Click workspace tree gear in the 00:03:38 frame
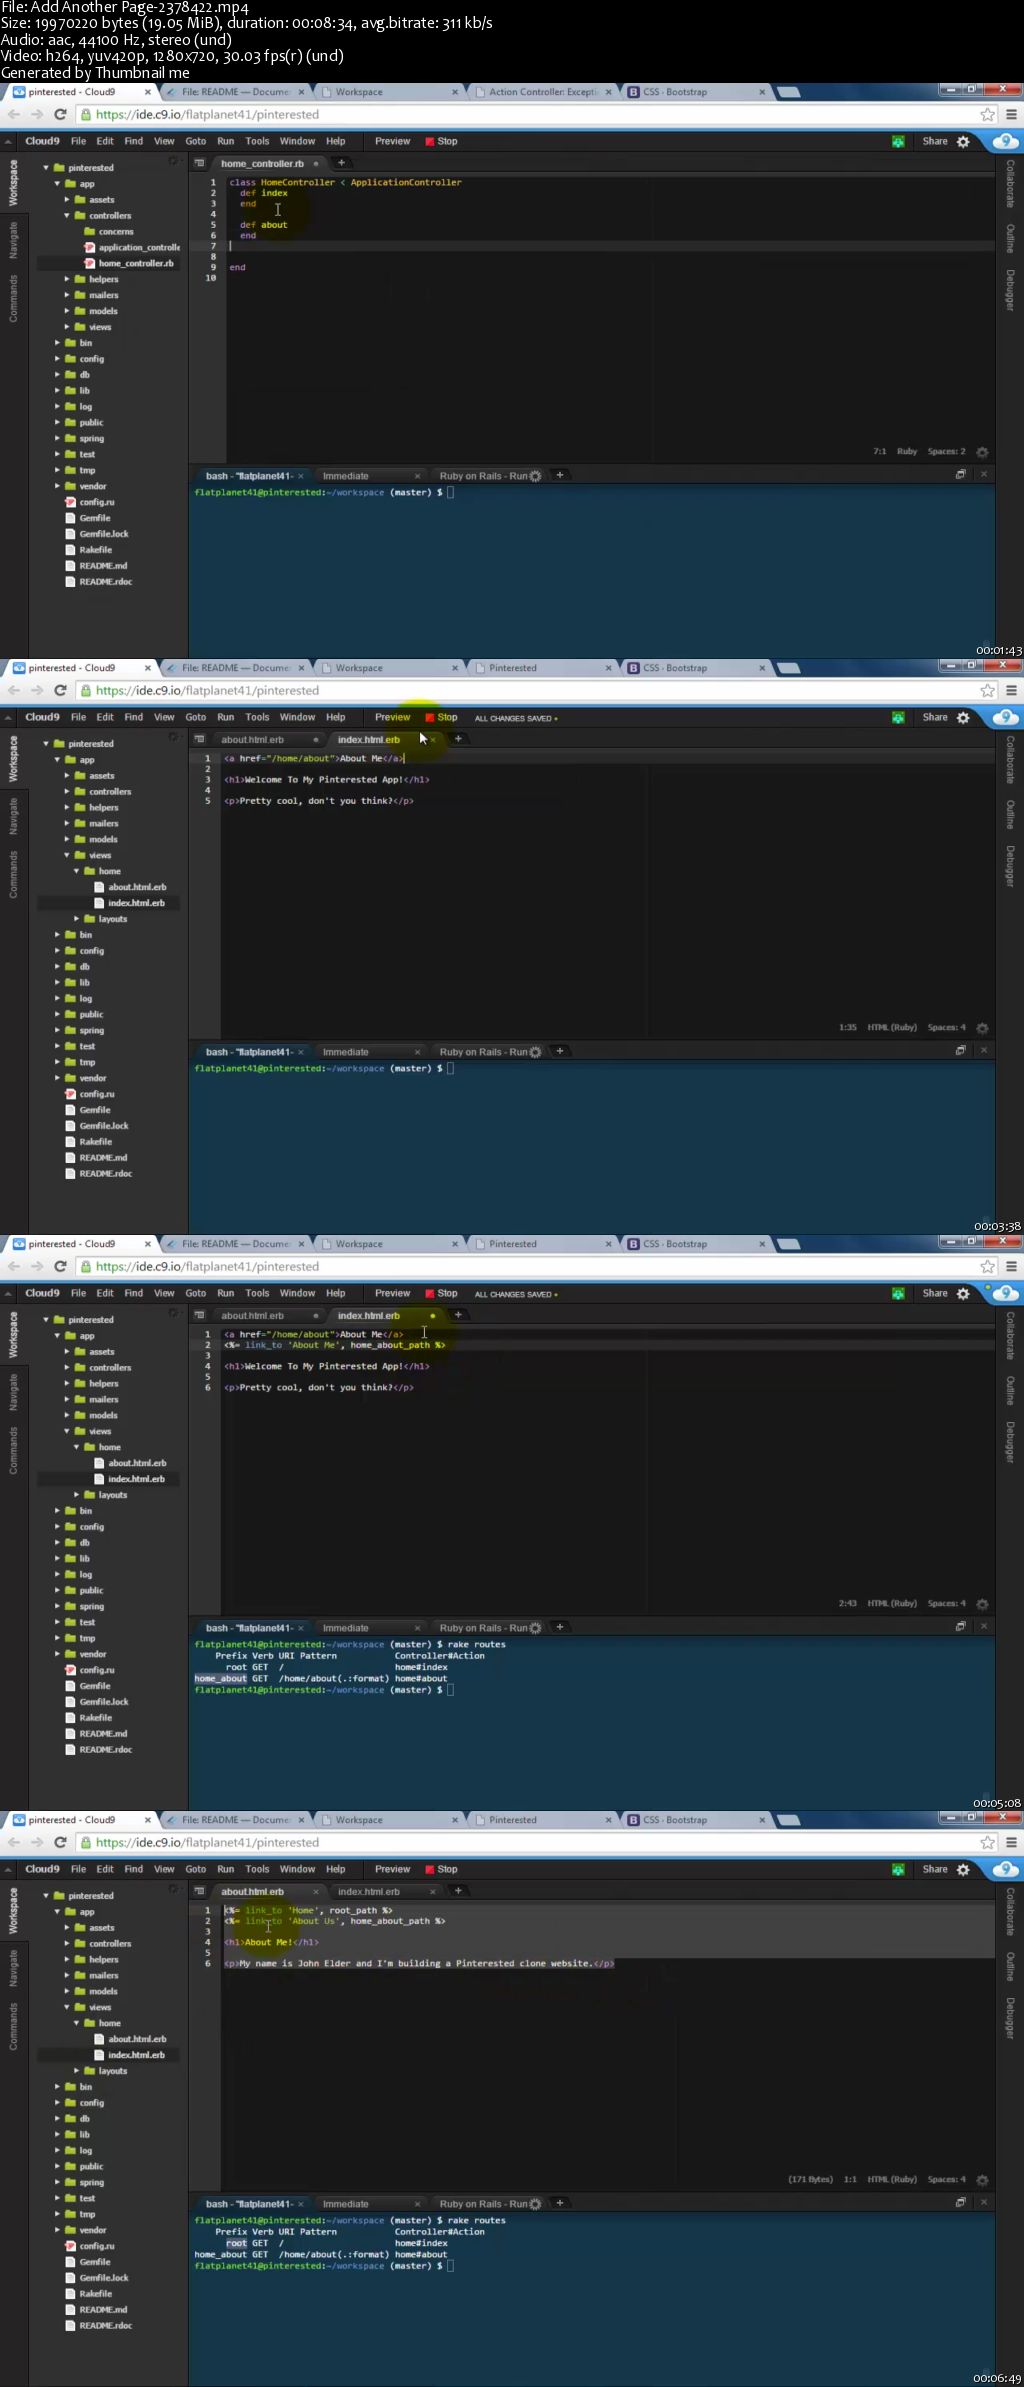 (173, 737)
